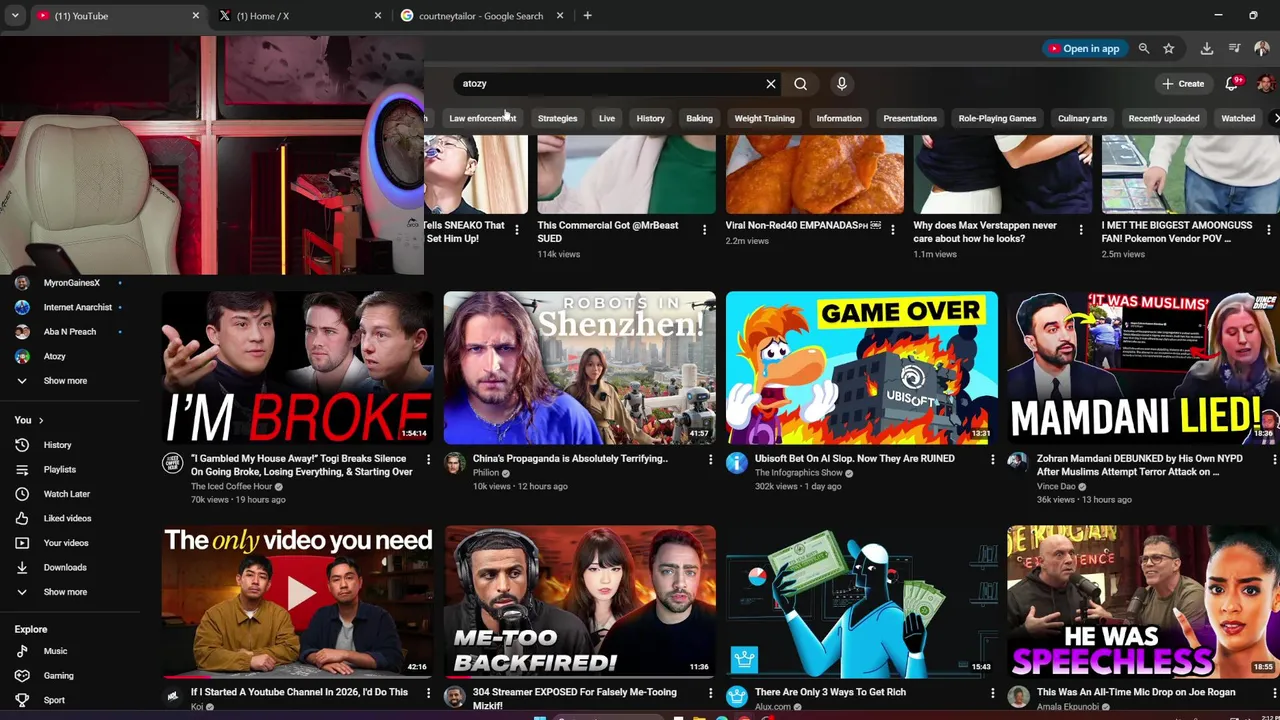Open Ubisoft Bet On AI Slop title
Image resolution: width=1280 pixels, height=720 pixels.
(x=855, y=459)
